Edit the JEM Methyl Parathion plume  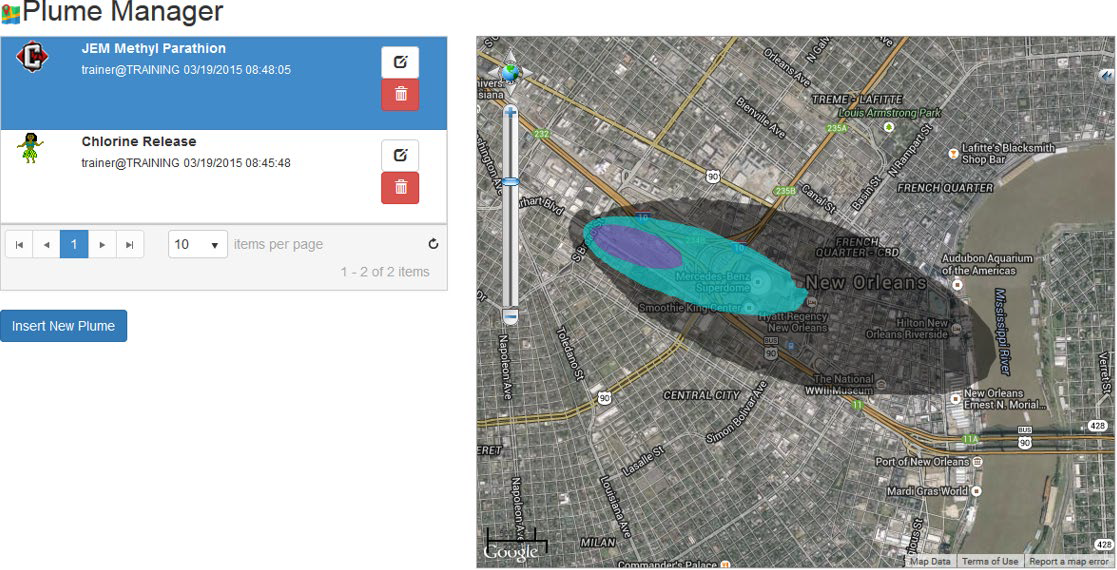click(x=400, y=63)
